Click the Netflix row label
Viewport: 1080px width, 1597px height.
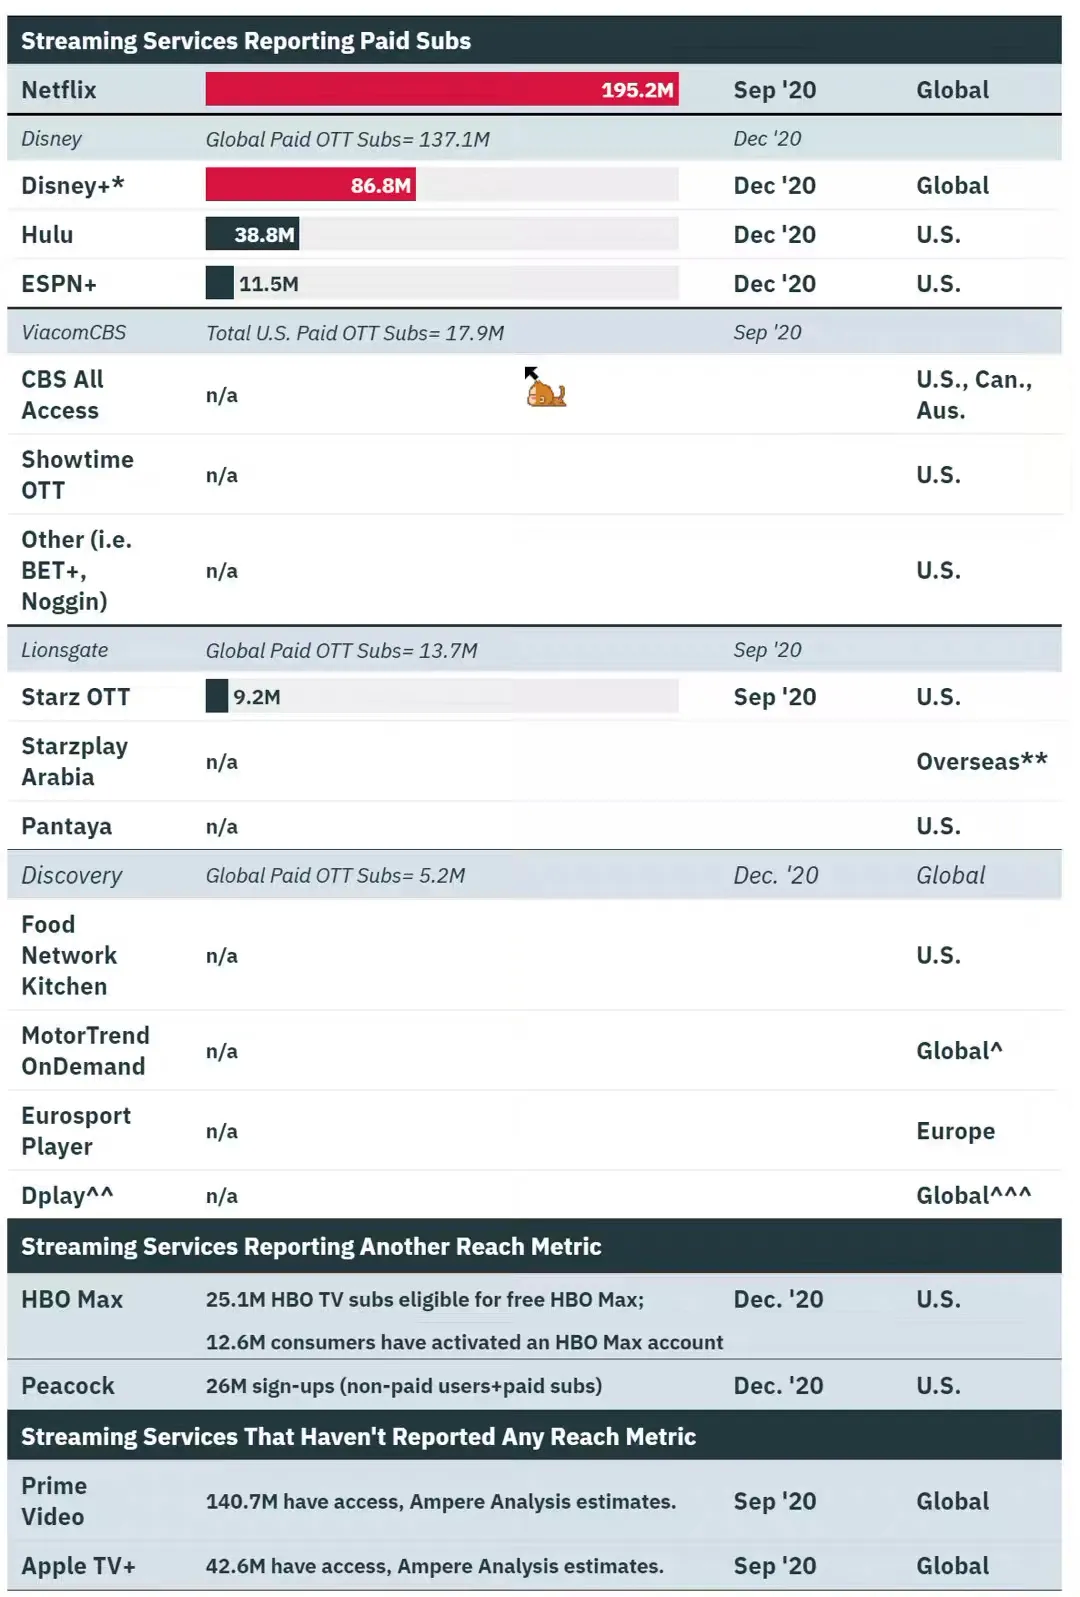[x=59, y=90]
